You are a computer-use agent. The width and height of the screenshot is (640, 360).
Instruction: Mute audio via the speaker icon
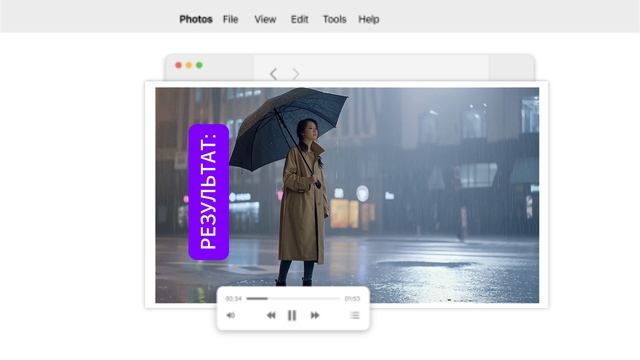[231, 315]
